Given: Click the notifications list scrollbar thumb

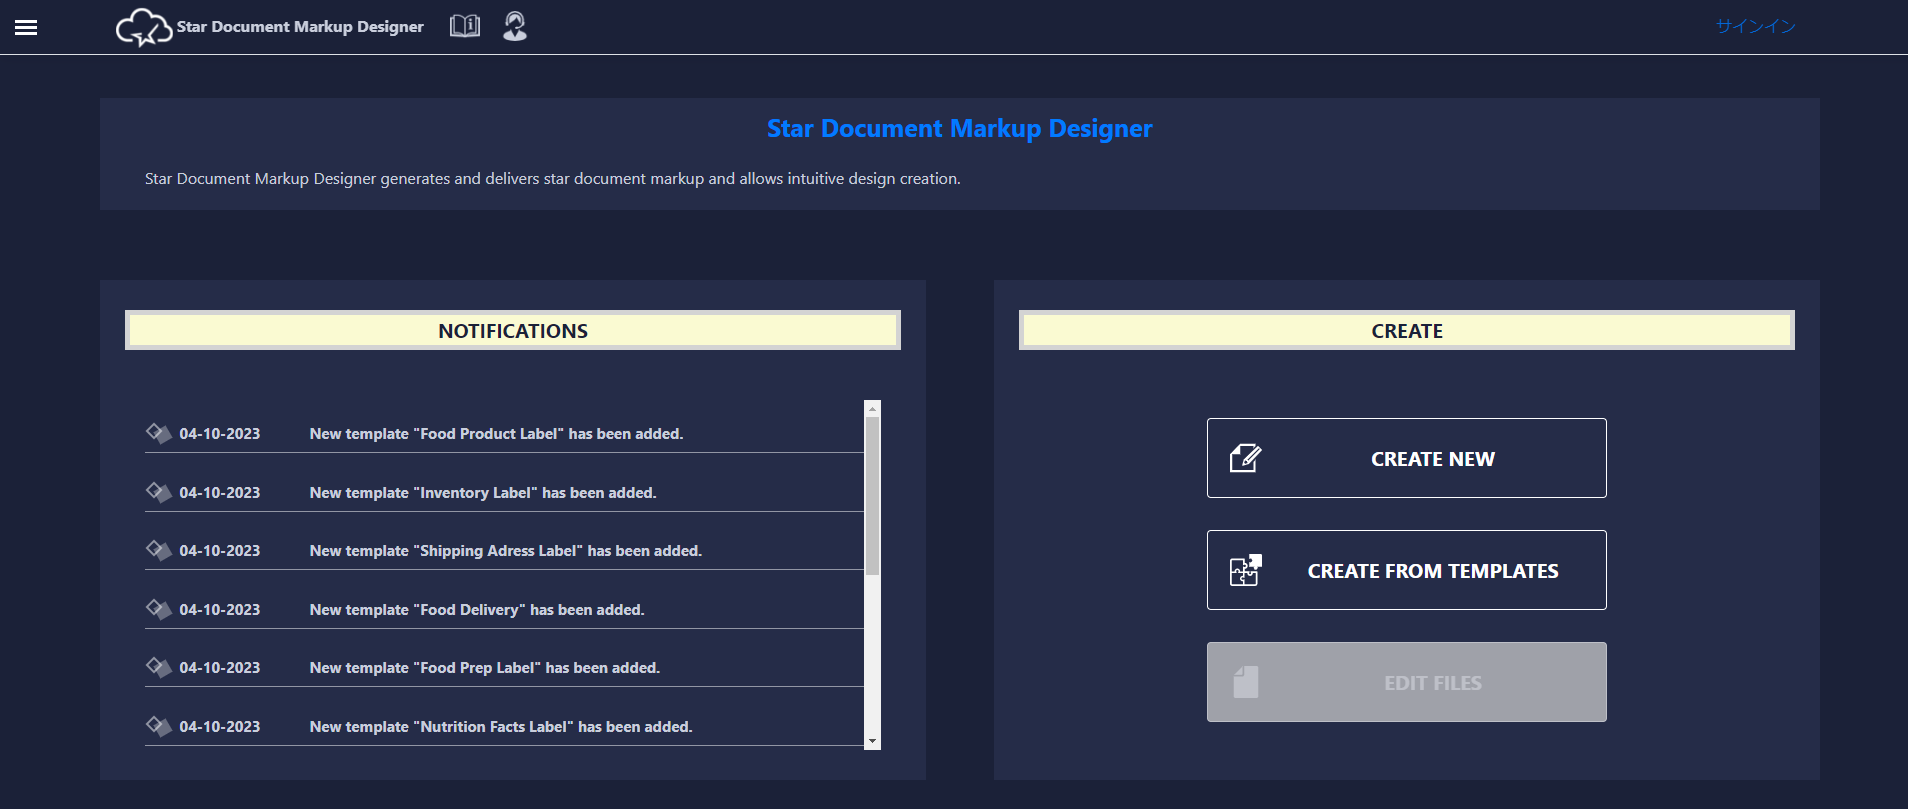Looking at the screenshot, I should pyautogui.click(x=872, y=495).
